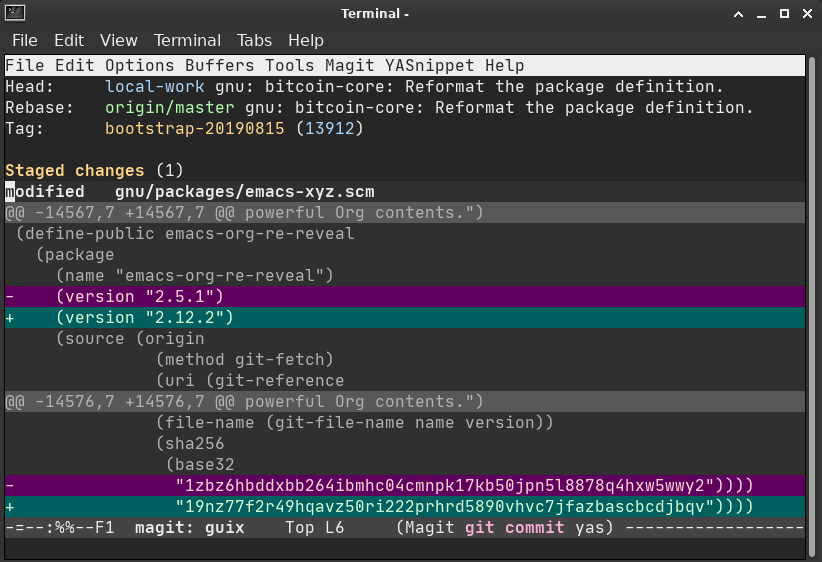Click the (package line
The image size is (822, 562).
tap(75, 254)
